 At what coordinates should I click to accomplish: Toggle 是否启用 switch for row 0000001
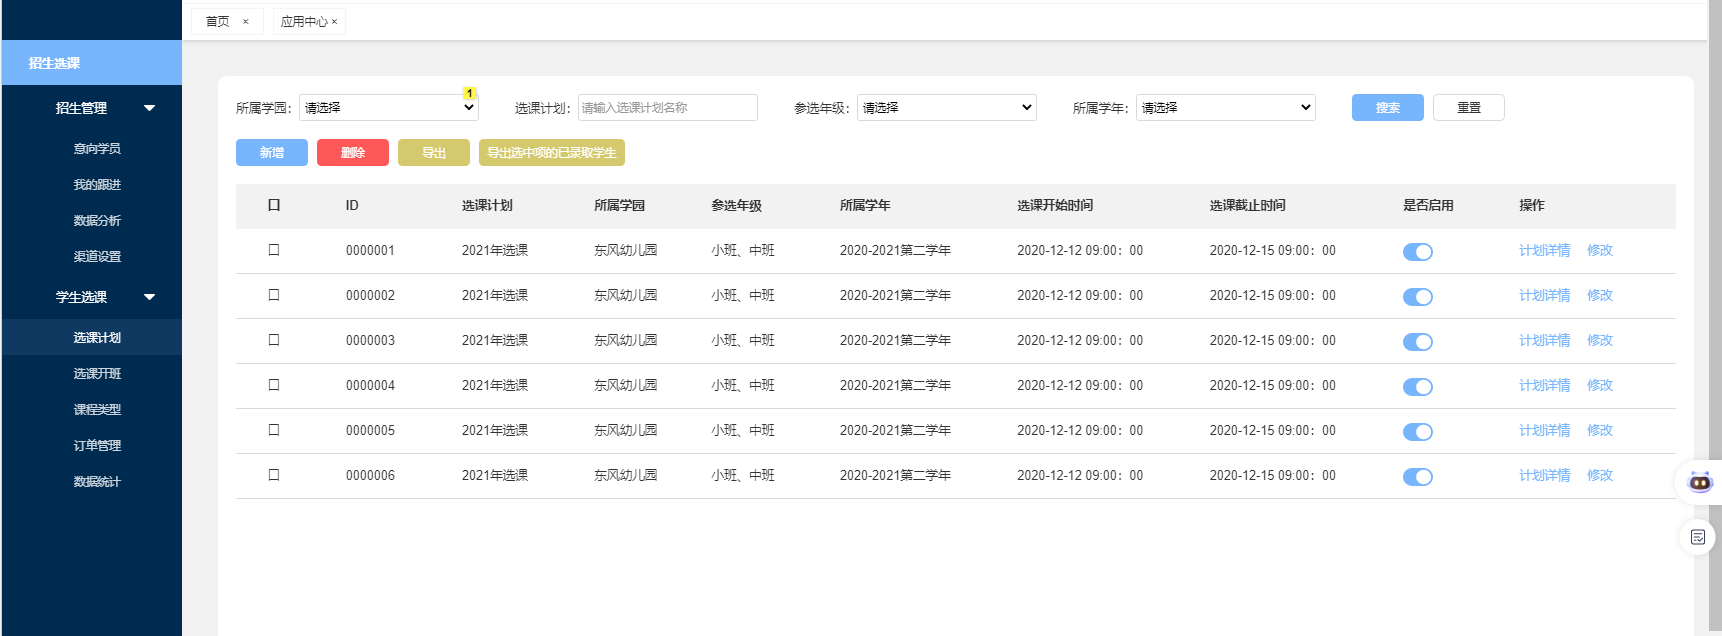pyautogui.click(x=1418, y=252)
